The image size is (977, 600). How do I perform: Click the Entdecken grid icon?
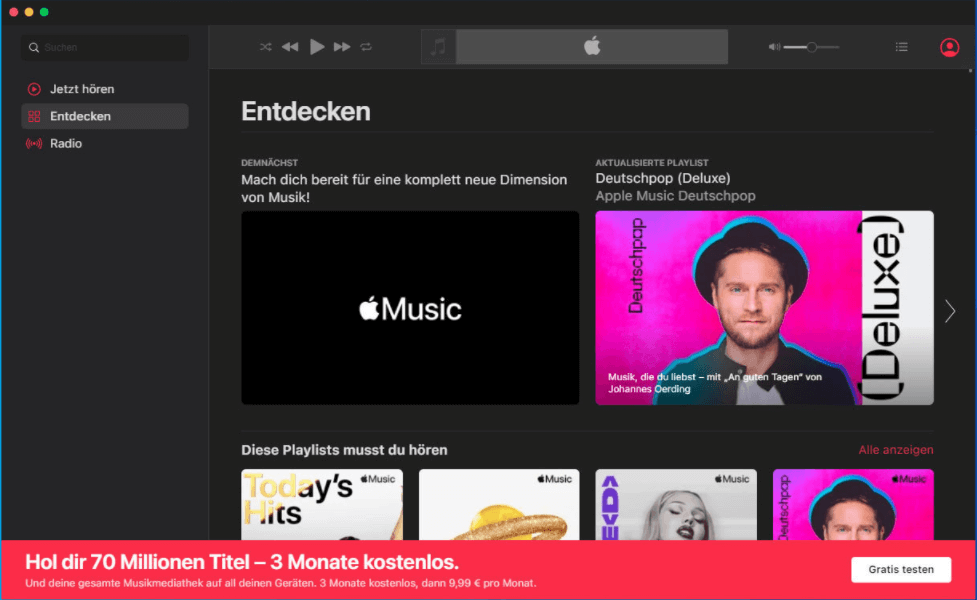[34, 116]
